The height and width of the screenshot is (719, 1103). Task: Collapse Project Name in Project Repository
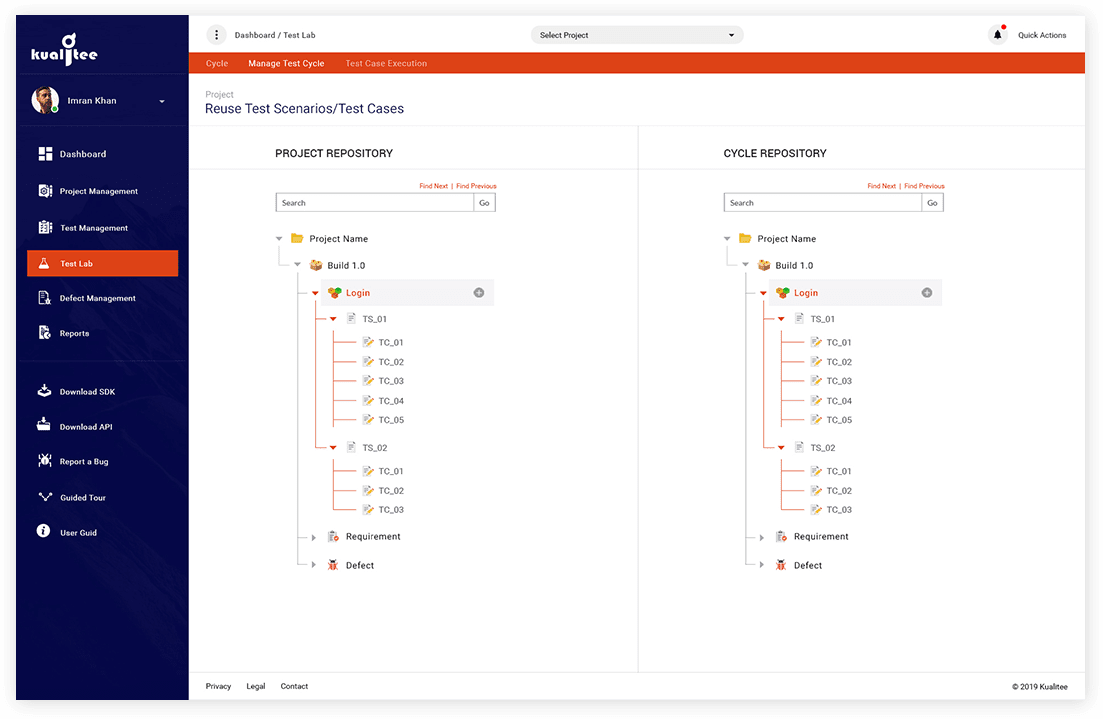pyautogui.click(x=279, y=238)
